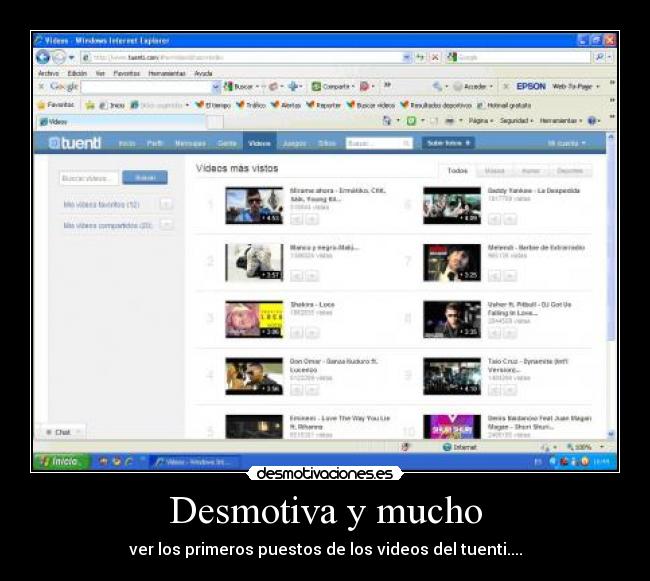Open Herramientas dropdown in command bar

tap(560, 121)
